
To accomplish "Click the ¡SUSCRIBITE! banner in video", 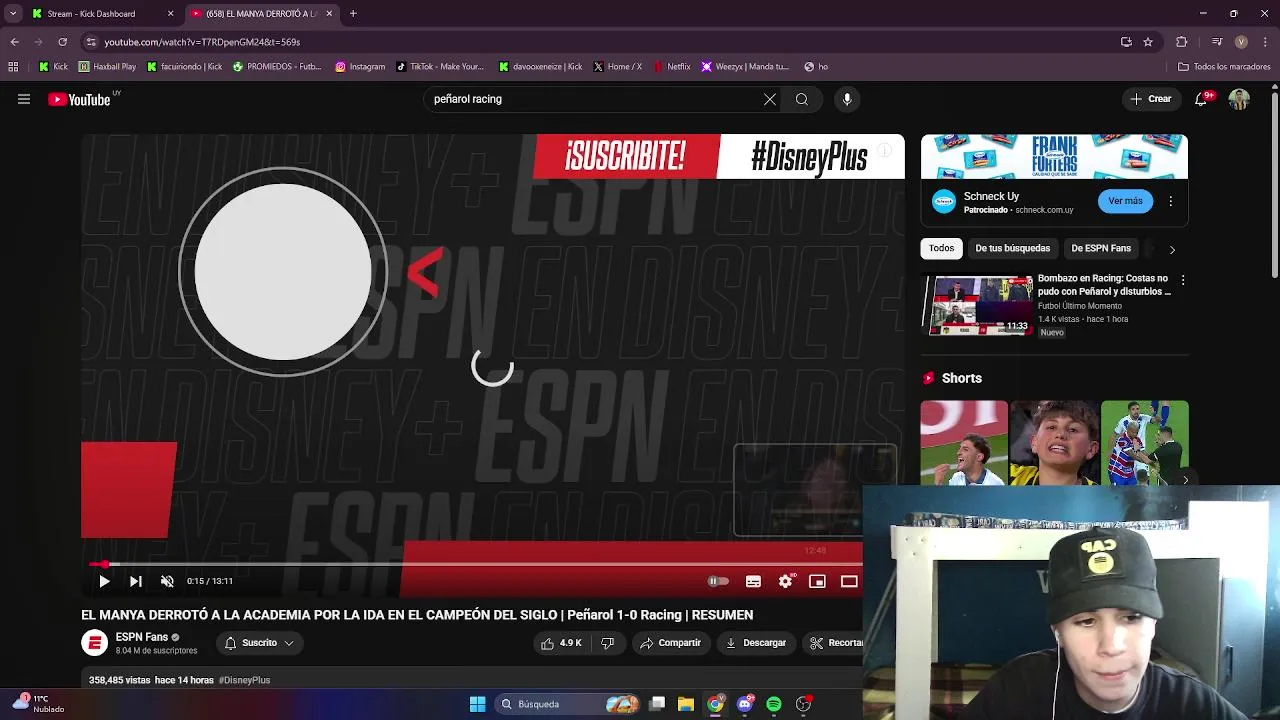I will pyautogui.click(x=625, y=156).
